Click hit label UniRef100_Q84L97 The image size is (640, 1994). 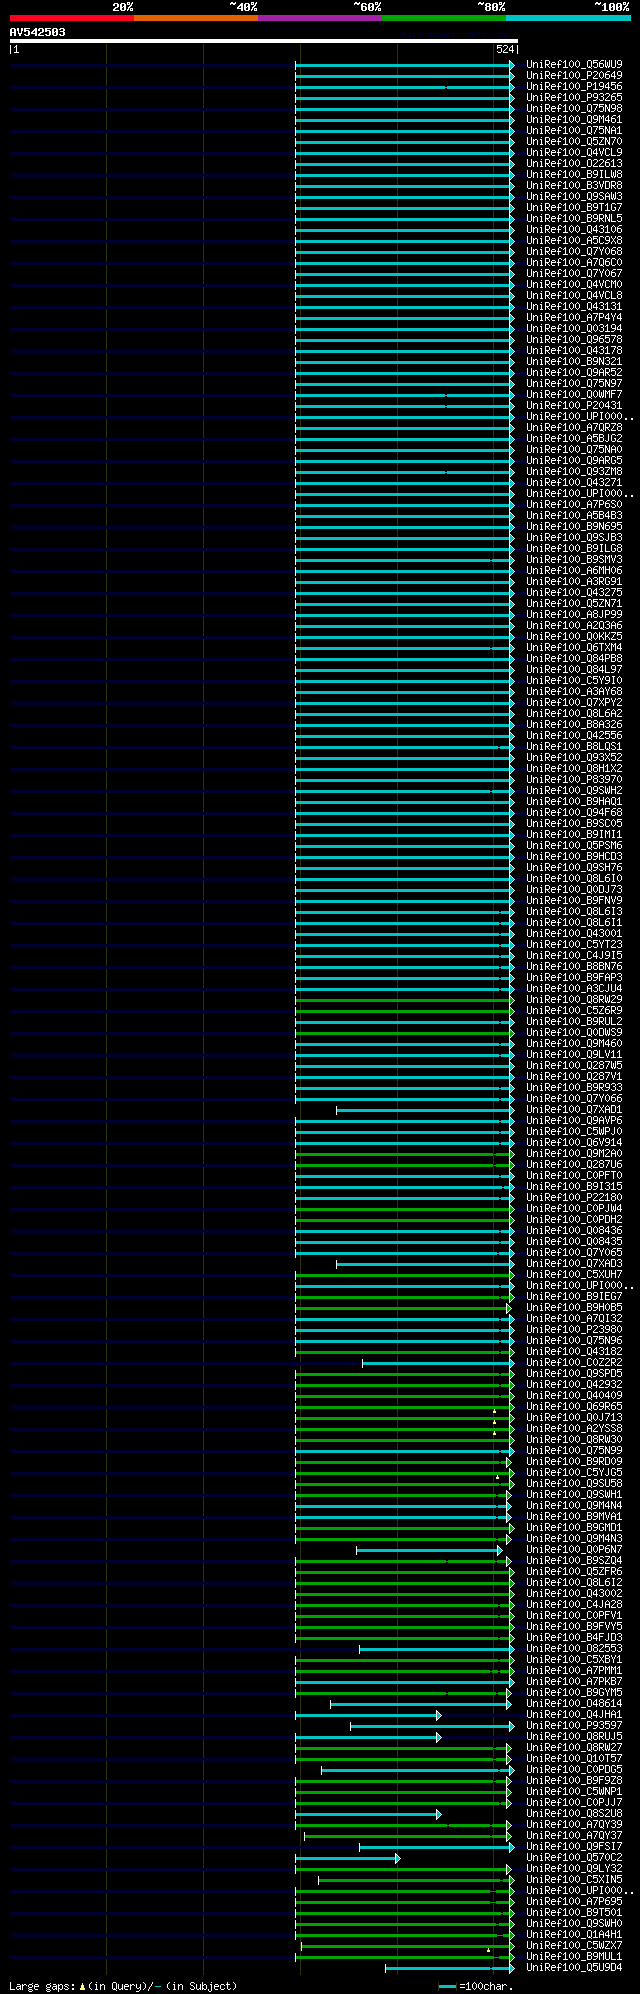tap(574, 669)
